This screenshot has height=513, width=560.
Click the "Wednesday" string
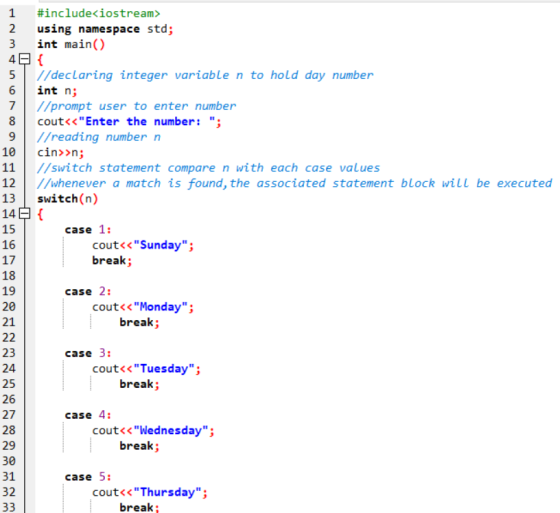pyautogui.click(x=171, y=430)
